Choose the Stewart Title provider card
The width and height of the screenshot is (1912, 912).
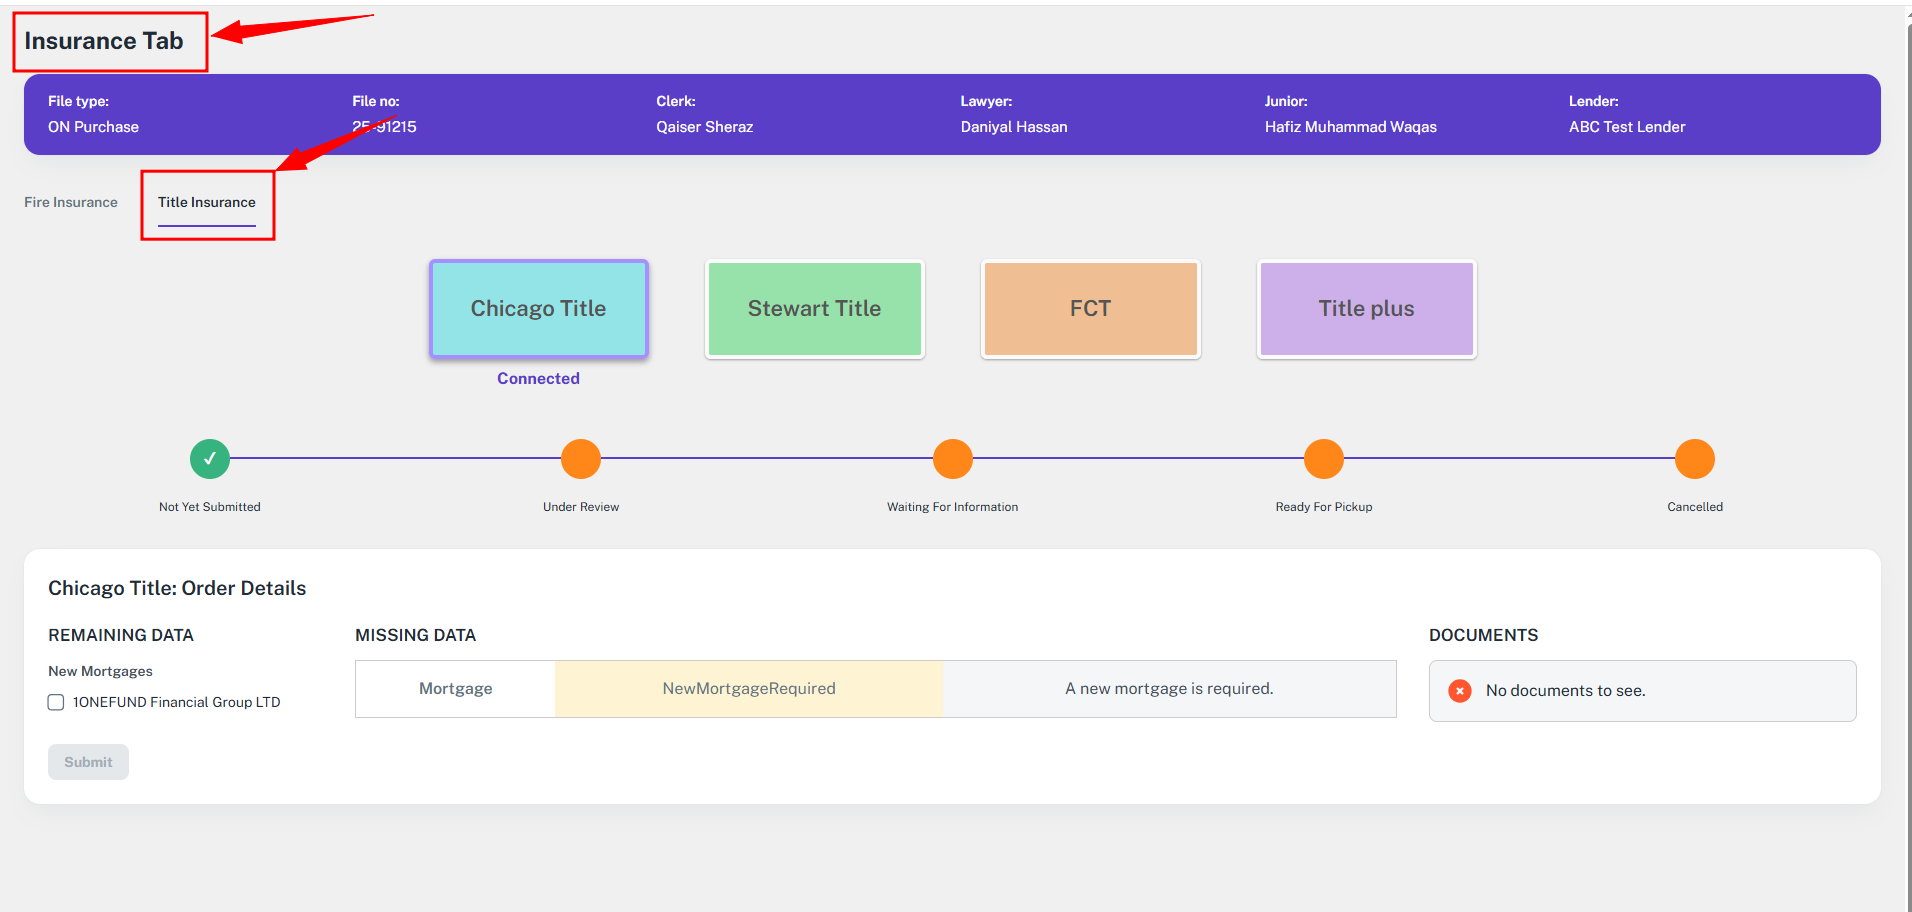tap(814, 309)
